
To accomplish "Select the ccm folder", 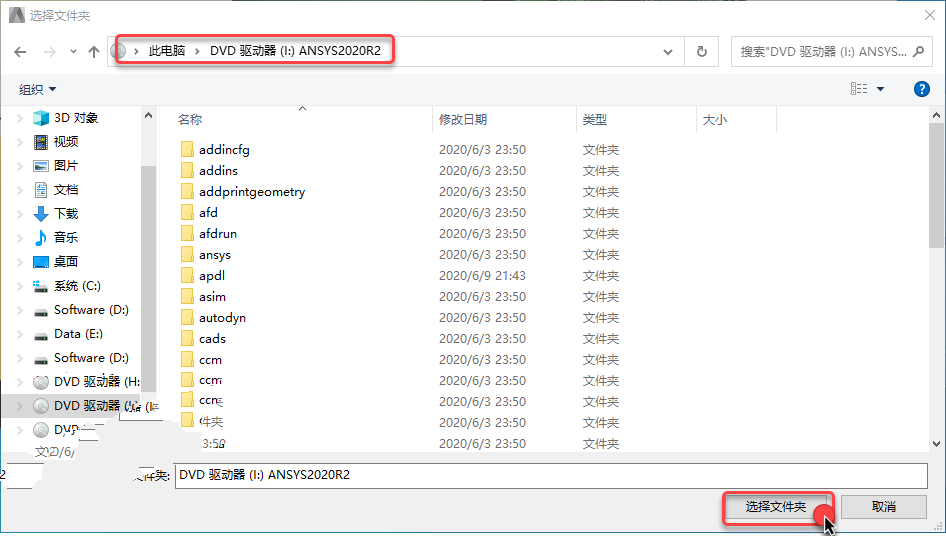I will 210,360.
